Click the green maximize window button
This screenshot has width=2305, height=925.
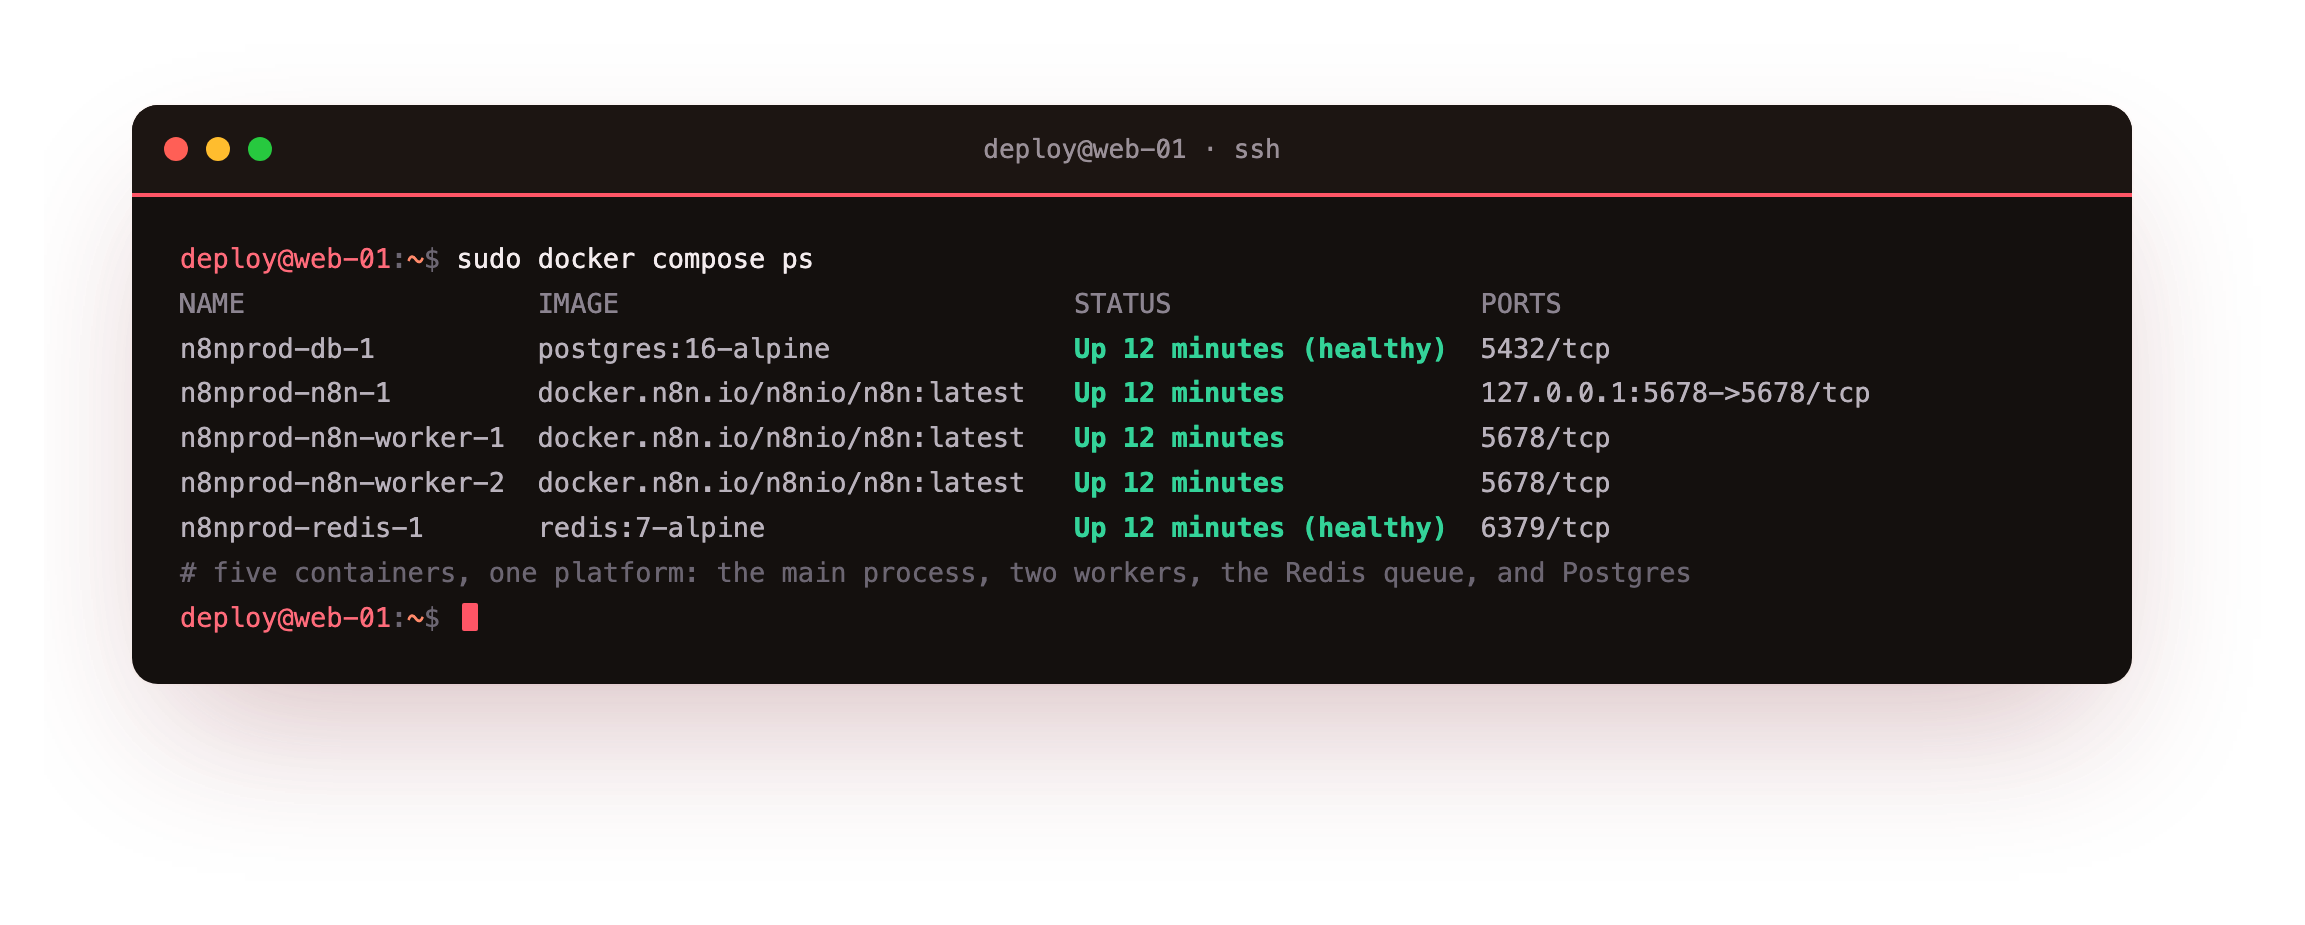pyautogui.click(x=260, y=149)
